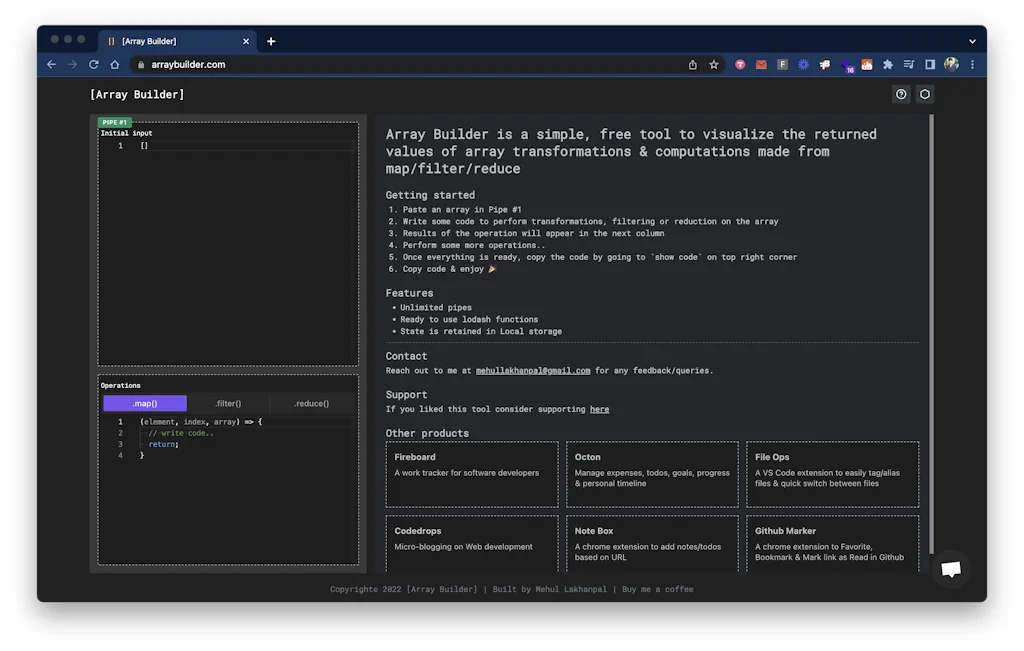
Task: Go back with the browser back arrow
Action: point(52,65)
